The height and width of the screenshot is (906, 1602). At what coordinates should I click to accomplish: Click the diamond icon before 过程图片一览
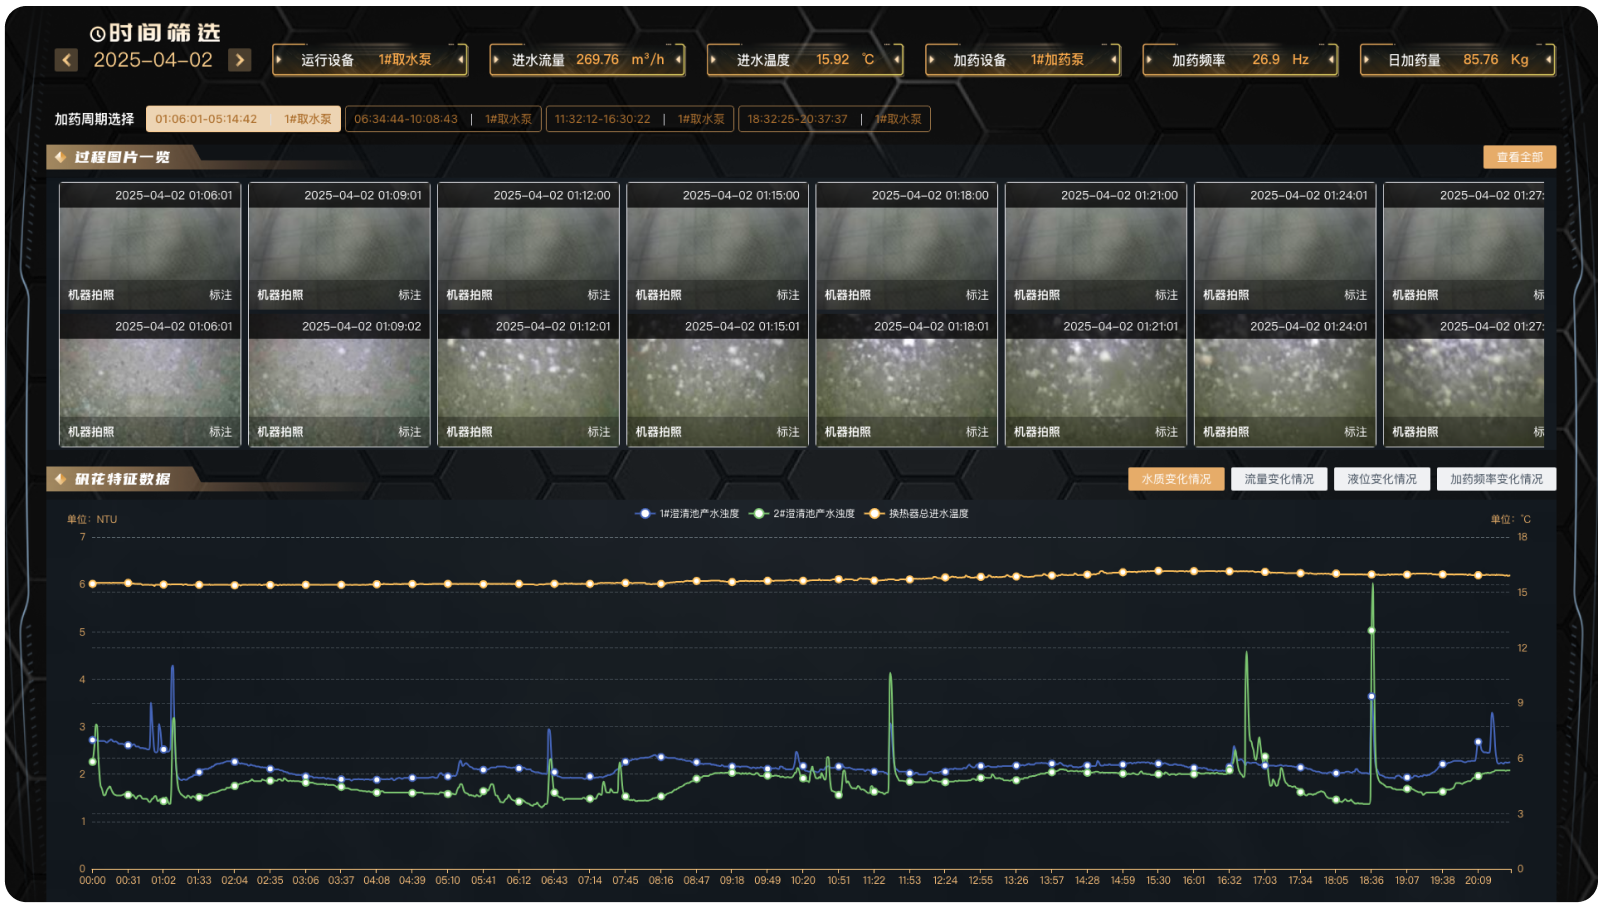coord(60,157)
